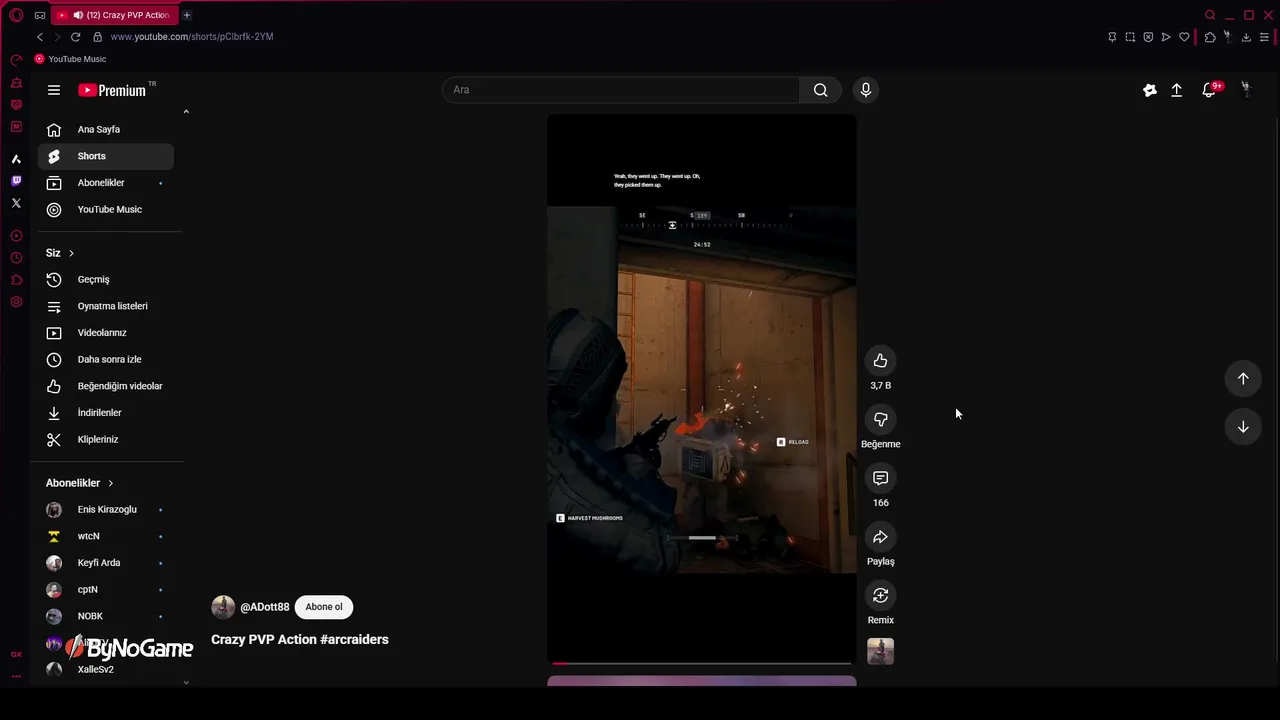
Task: Focus the Ara search field
Action: 621,90
